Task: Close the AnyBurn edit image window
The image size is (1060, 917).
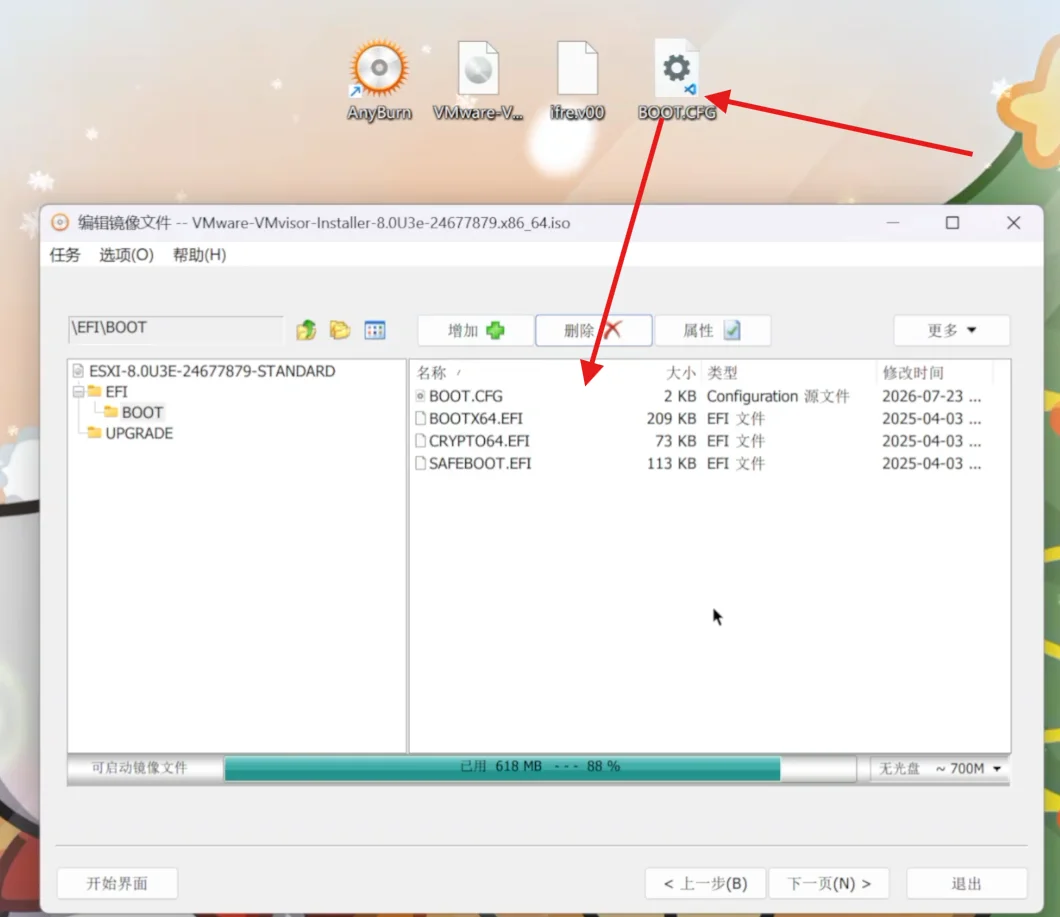Action: [1013, 222]
